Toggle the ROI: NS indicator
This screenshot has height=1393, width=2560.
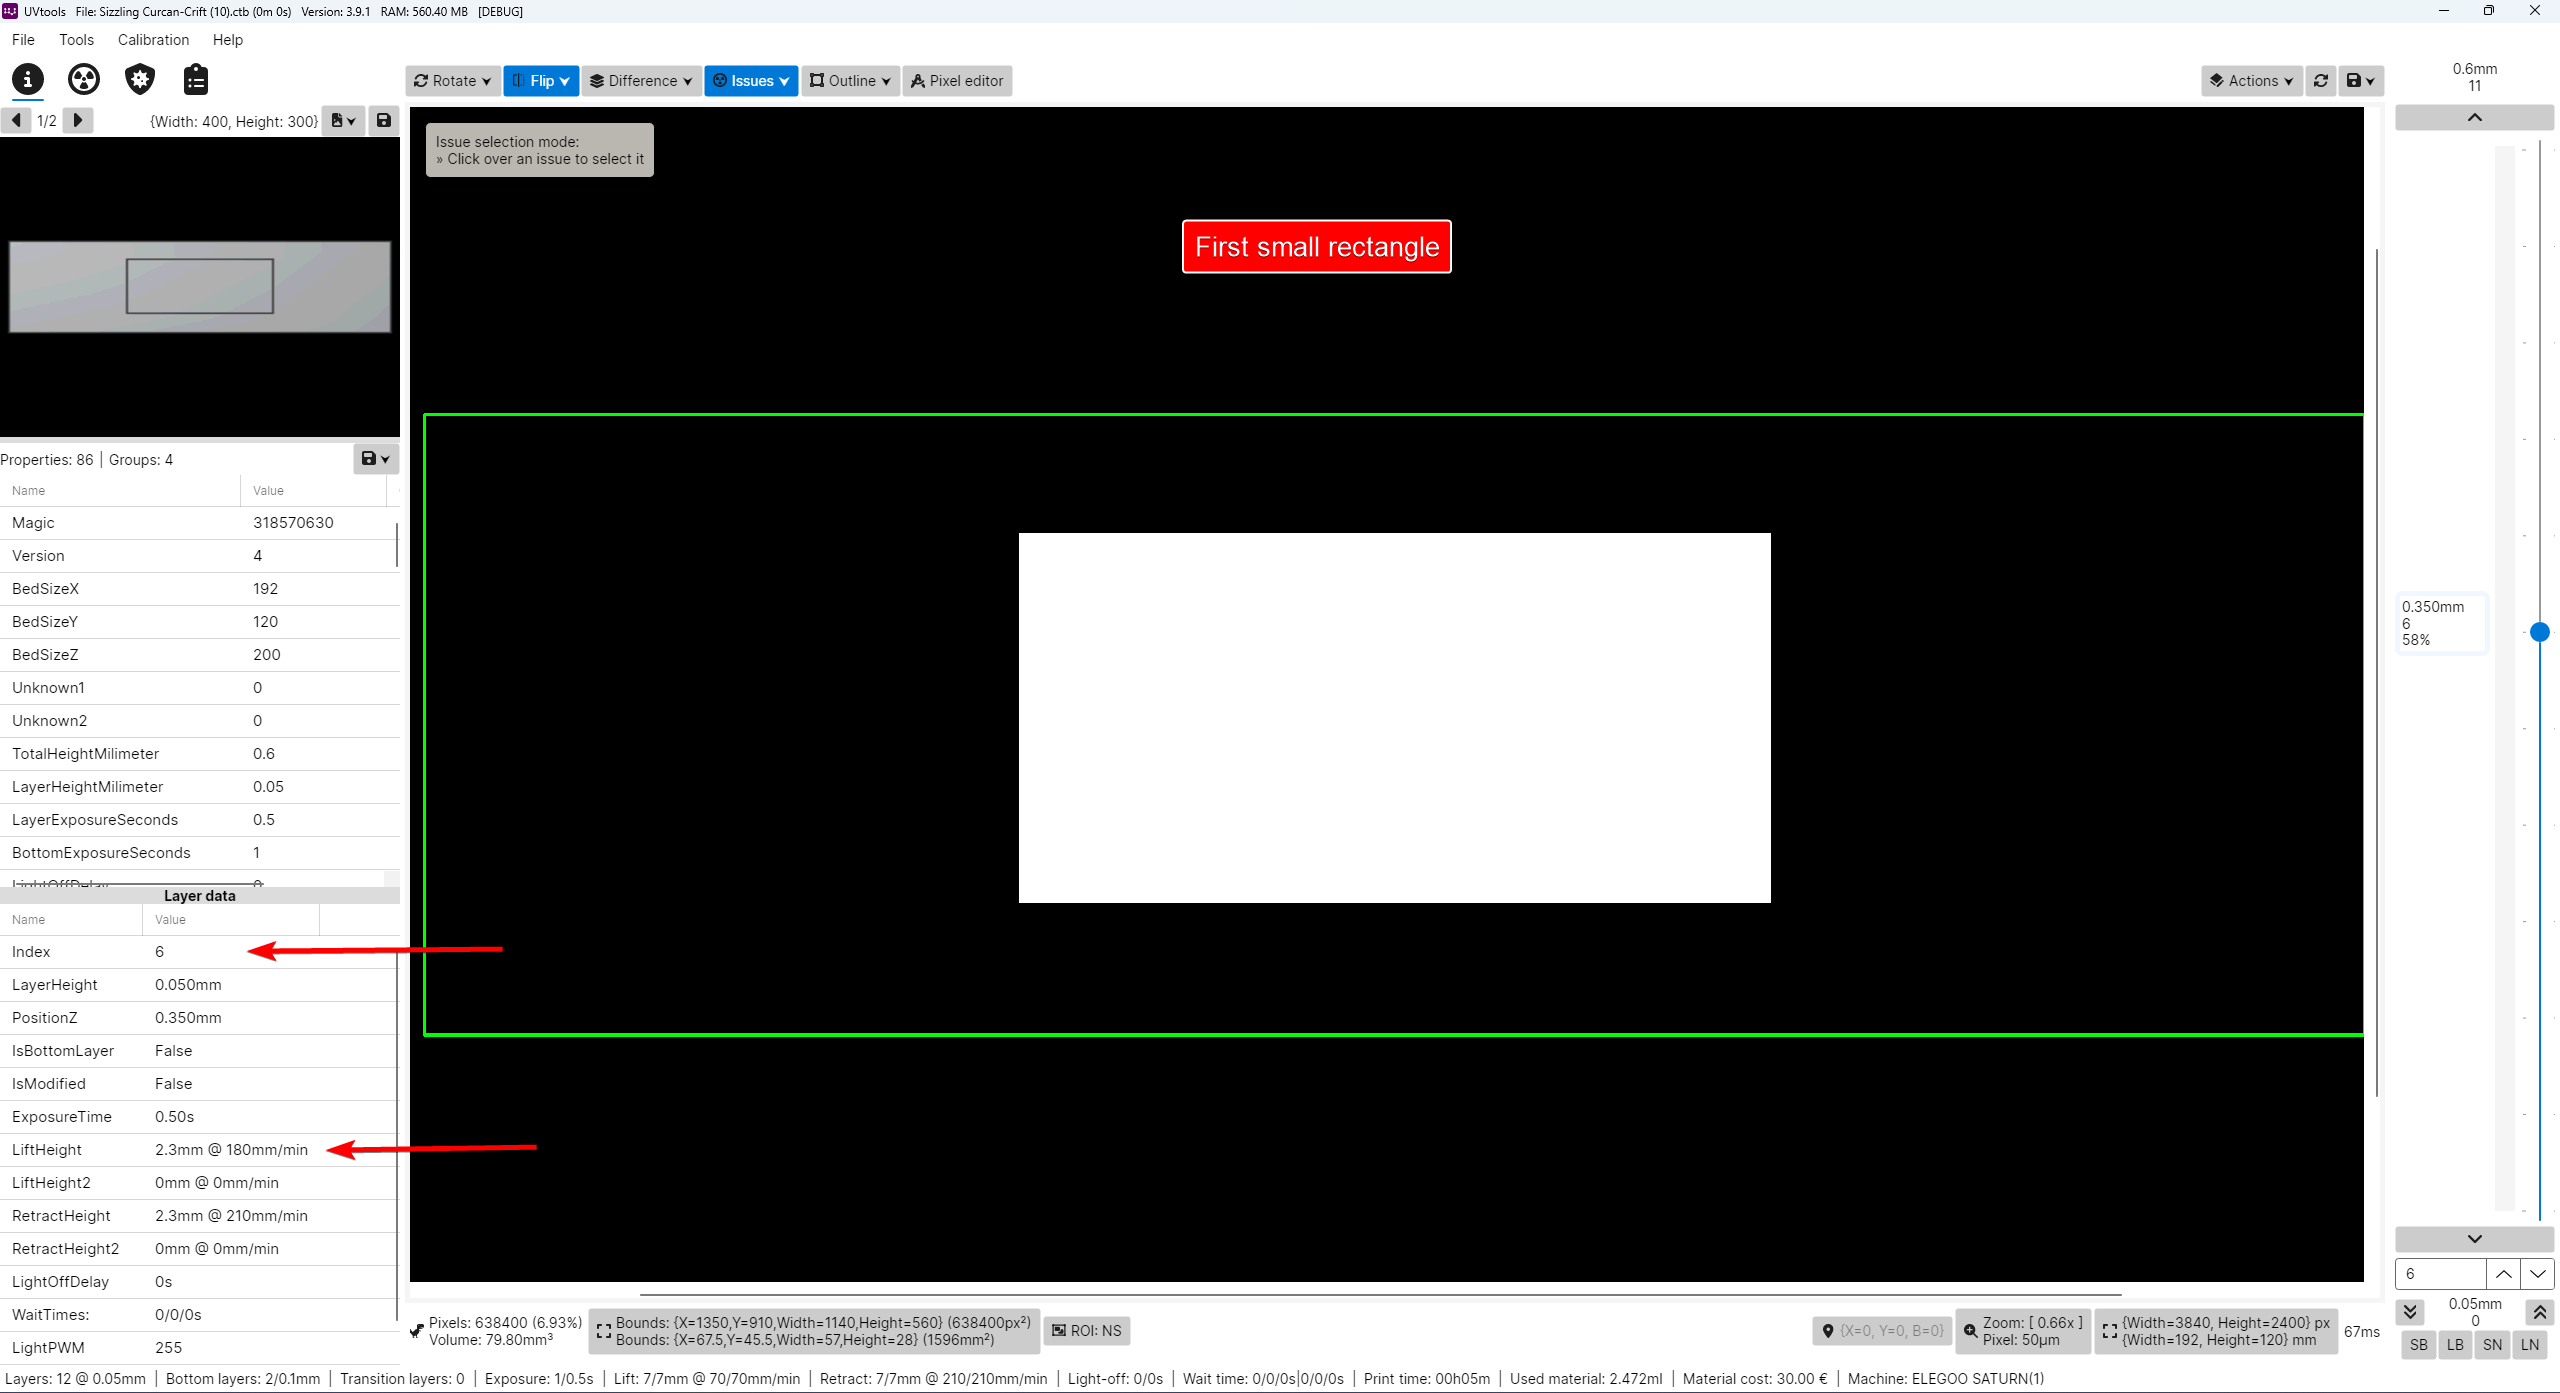coord(1086,1330)
